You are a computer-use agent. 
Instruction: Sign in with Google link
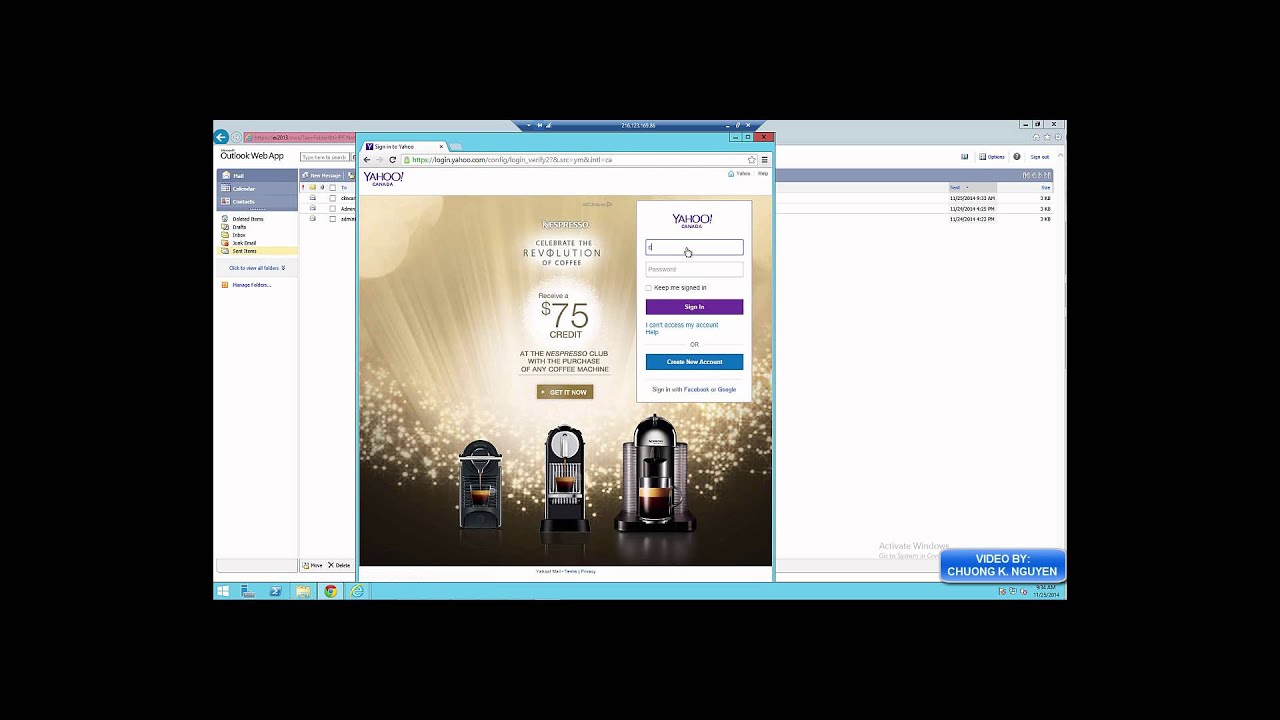point(726,390)
